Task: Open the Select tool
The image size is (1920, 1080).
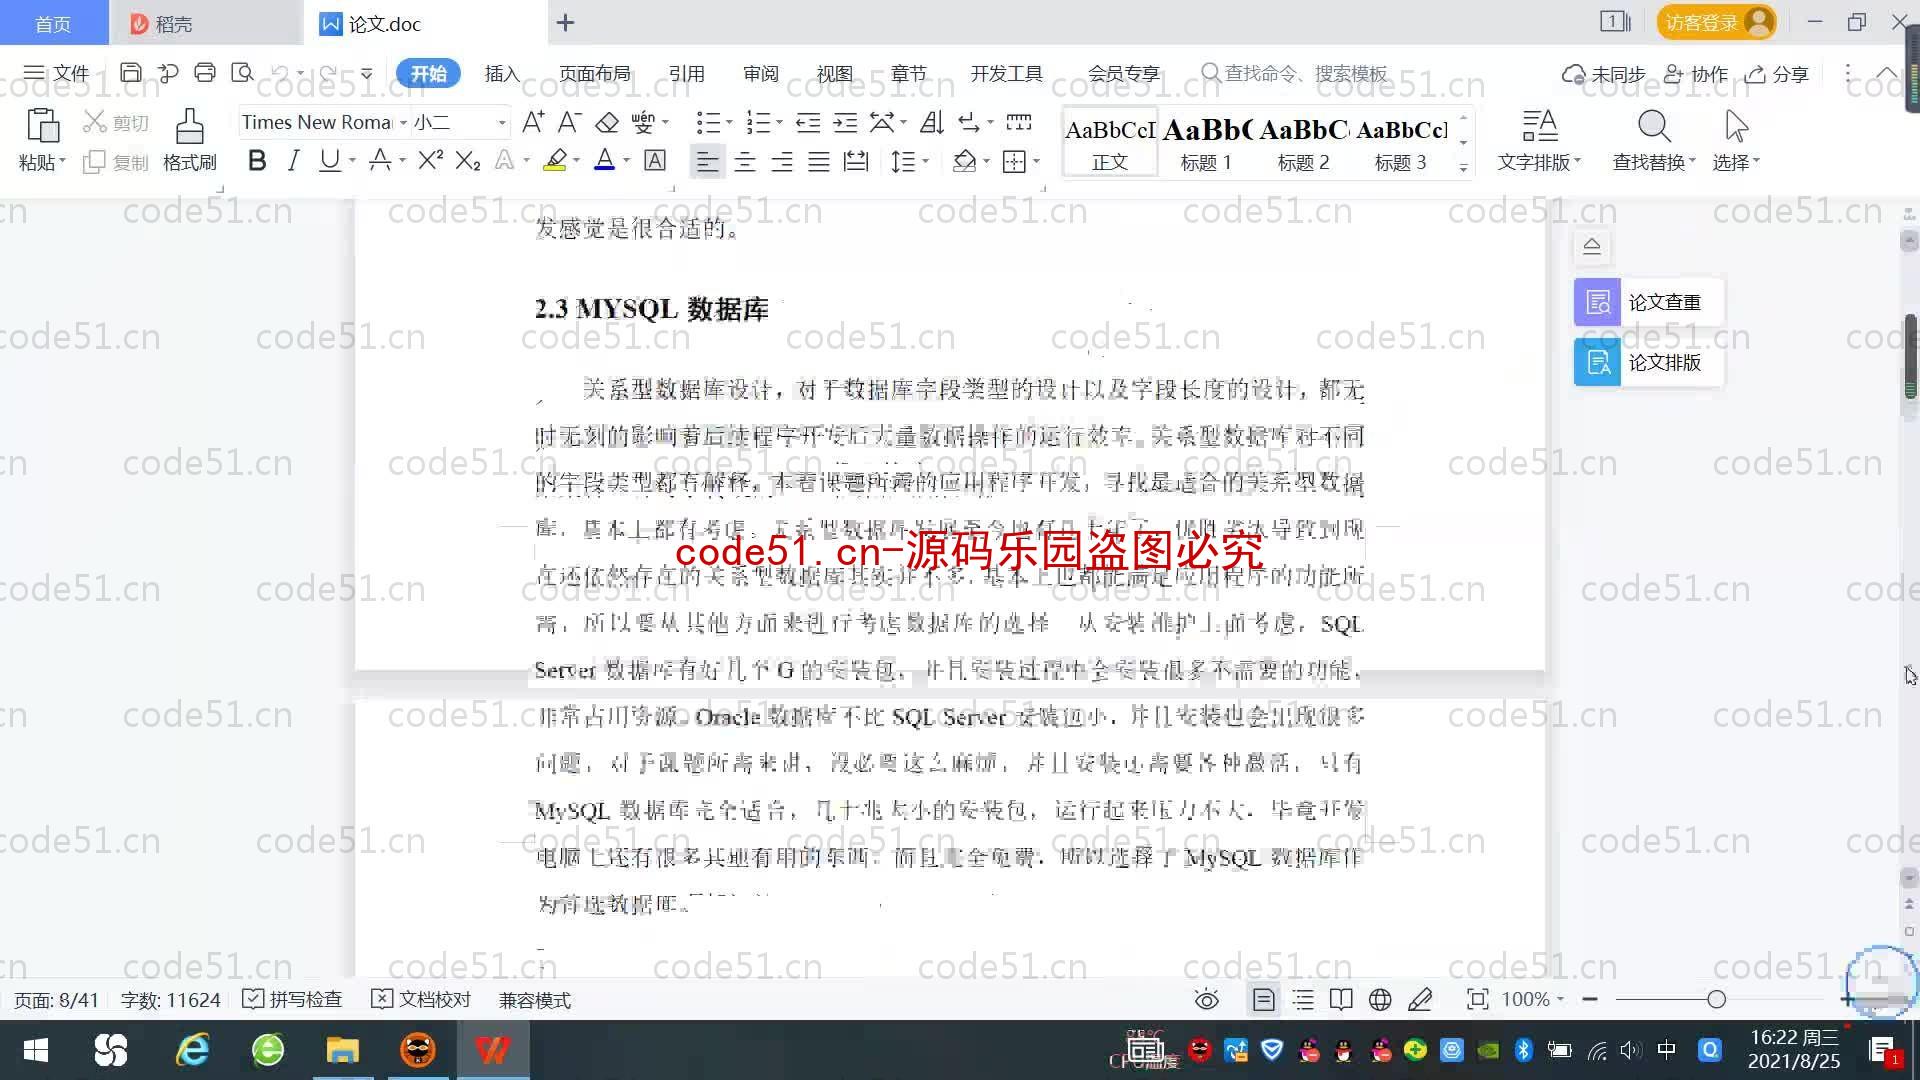Action: click(1736, 139)
